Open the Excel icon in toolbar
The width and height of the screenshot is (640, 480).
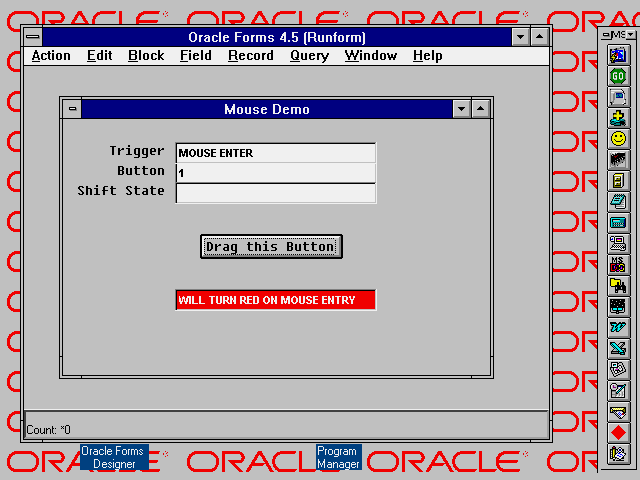[618, 348]
